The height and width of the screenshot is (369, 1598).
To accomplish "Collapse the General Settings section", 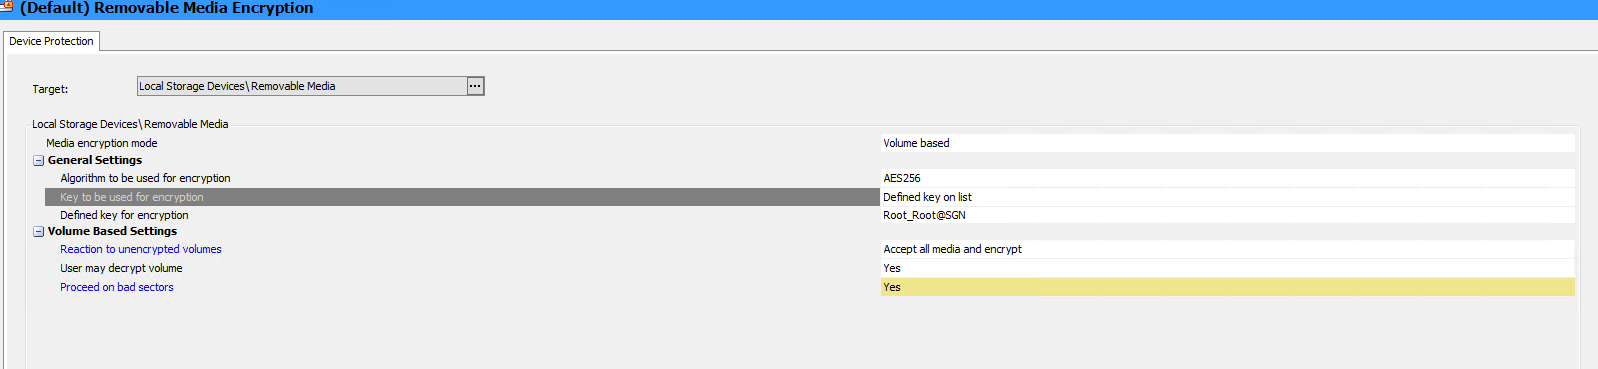I will click(x=39, y=160).
